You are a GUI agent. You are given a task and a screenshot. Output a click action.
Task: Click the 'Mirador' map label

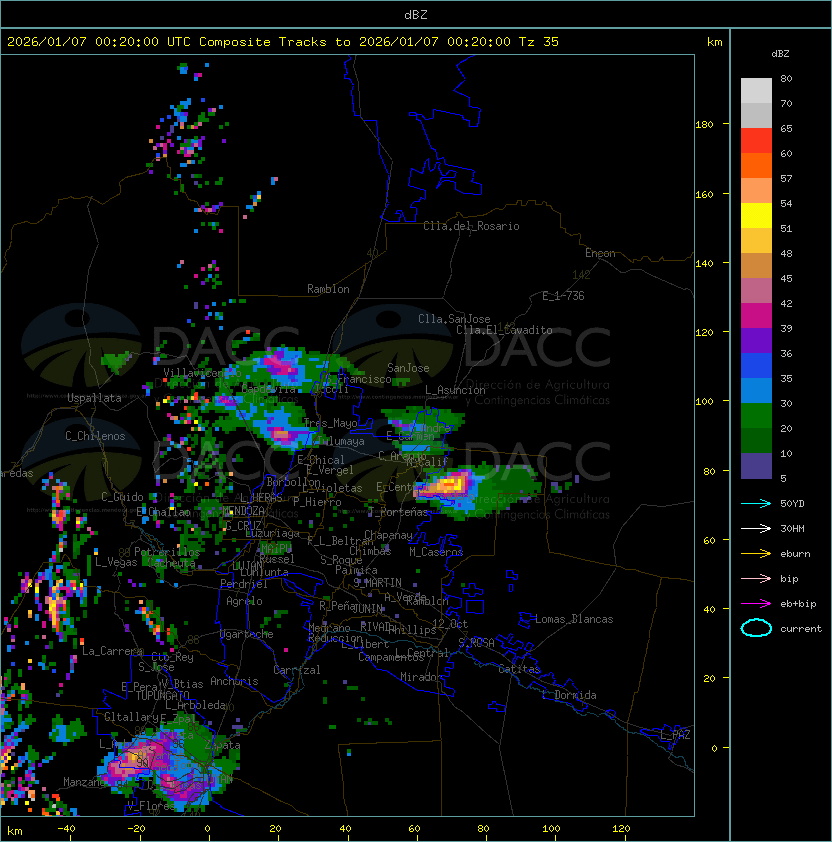(x=421, y=677)
